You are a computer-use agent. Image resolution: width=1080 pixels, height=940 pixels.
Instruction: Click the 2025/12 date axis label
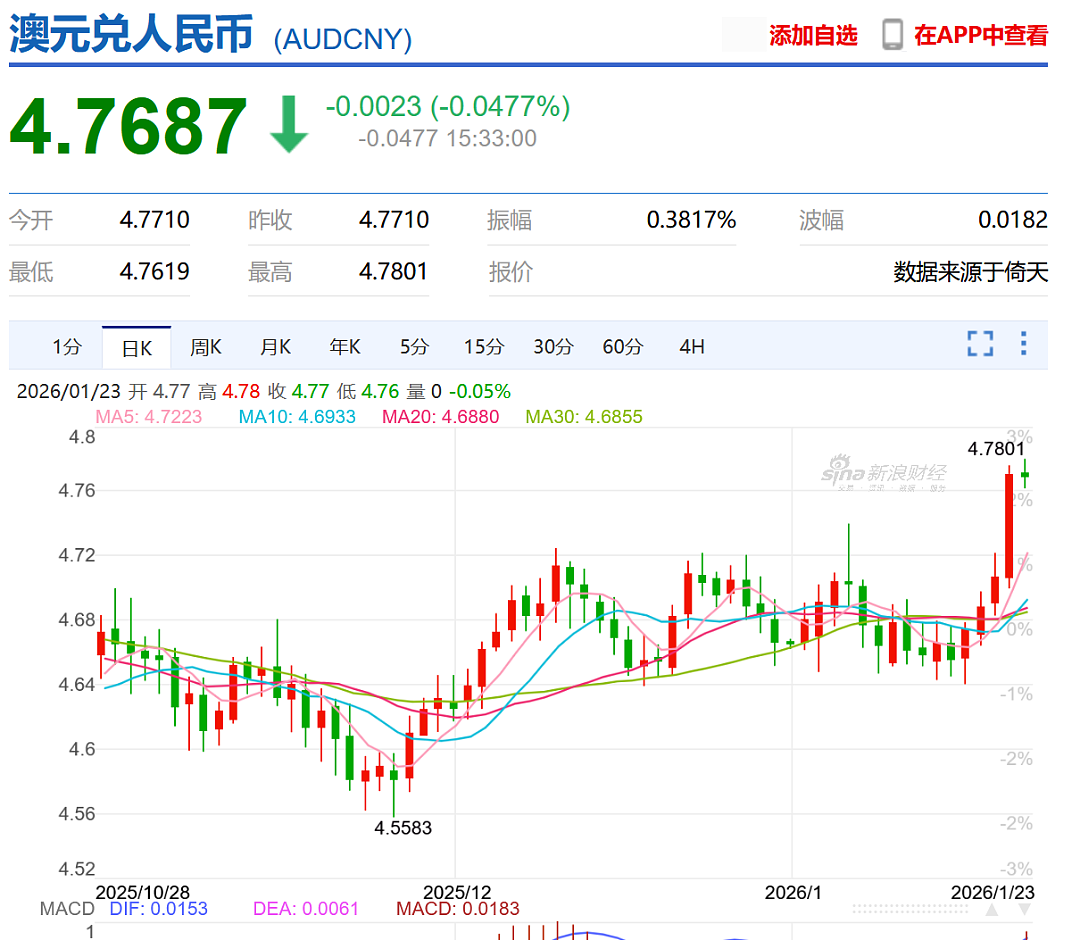click(x=457, y=892)
